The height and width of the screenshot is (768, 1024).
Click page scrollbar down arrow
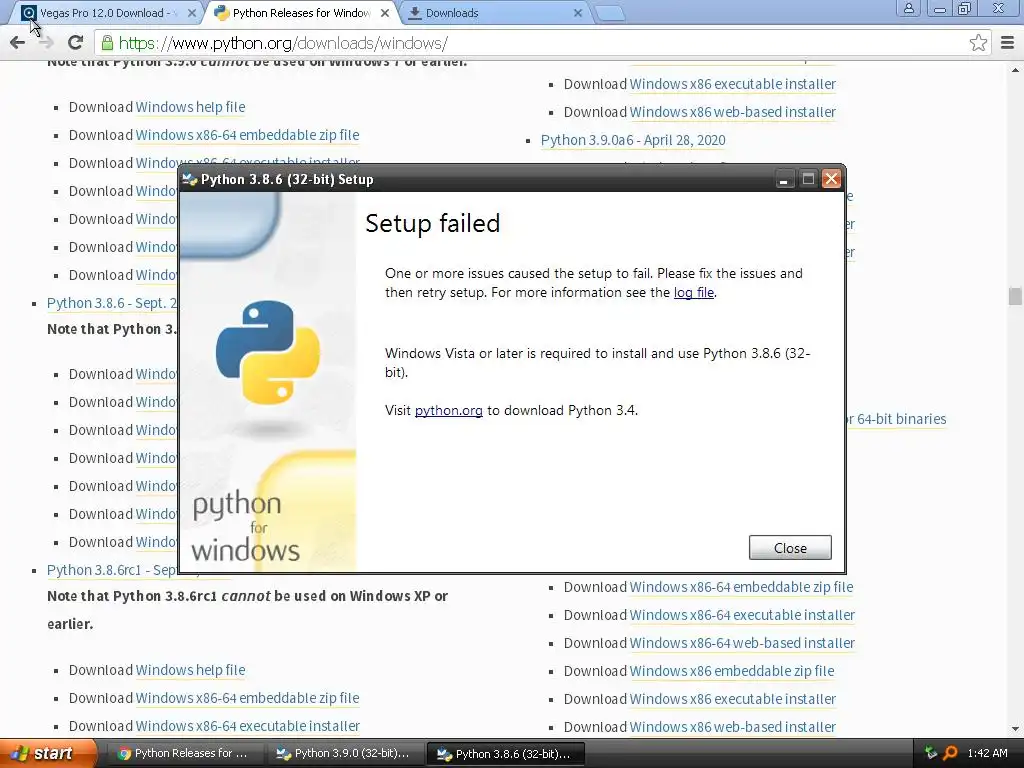click(x=1015, y=729)
